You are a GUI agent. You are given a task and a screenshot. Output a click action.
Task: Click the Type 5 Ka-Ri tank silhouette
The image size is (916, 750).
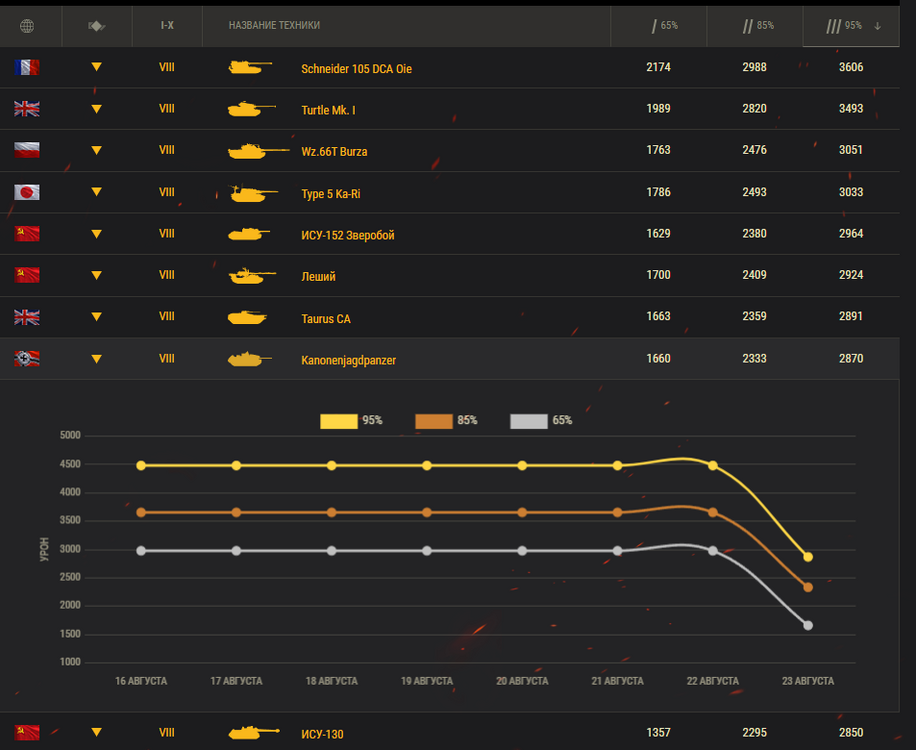pyautogui.click(x=253, y=193)
